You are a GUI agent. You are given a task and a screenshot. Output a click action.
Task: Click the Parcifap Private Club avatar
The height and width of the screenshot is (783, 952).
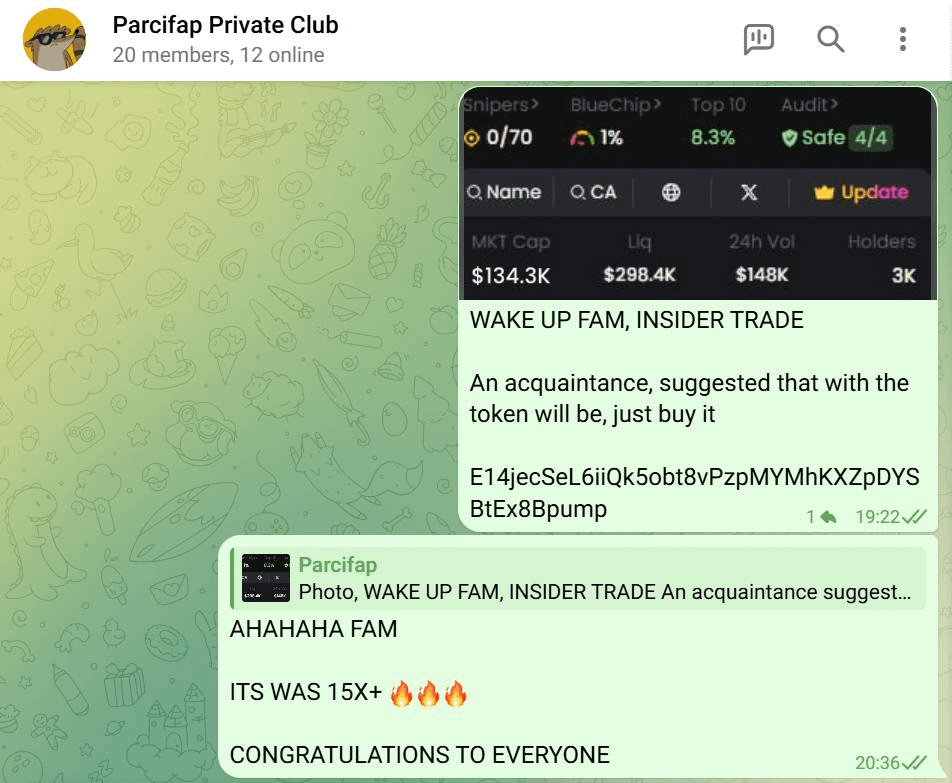[x=54, y=39]
